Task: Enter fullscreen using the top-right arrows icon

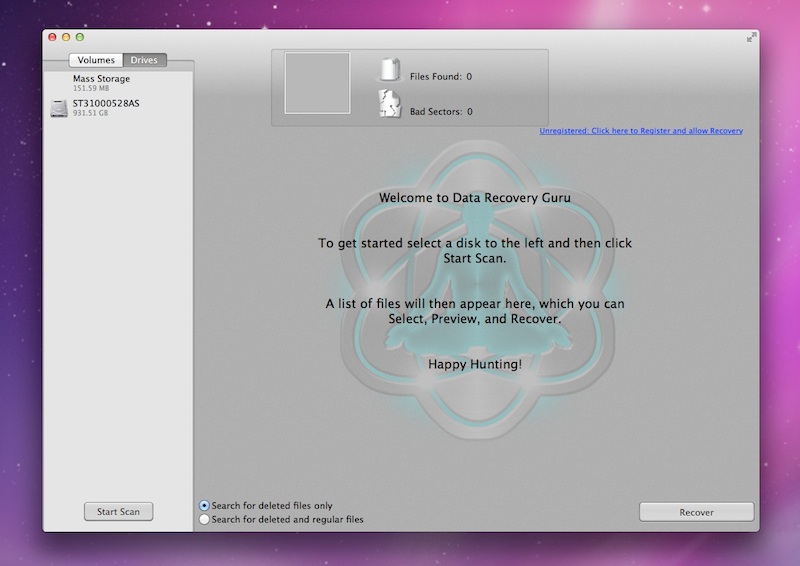Action: [x=751, y=37]
